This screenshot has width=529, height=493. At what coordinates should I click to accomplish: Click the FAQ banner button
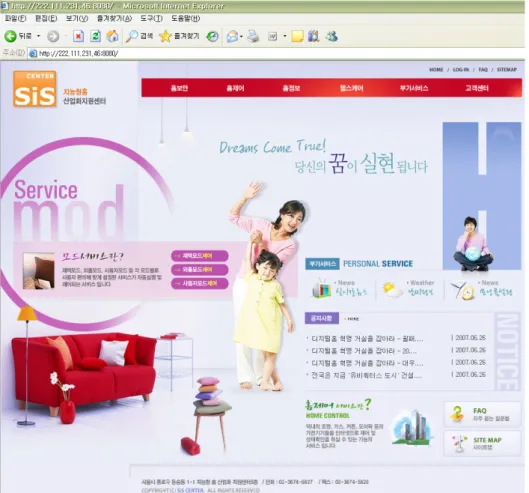[x=482, y=414]
